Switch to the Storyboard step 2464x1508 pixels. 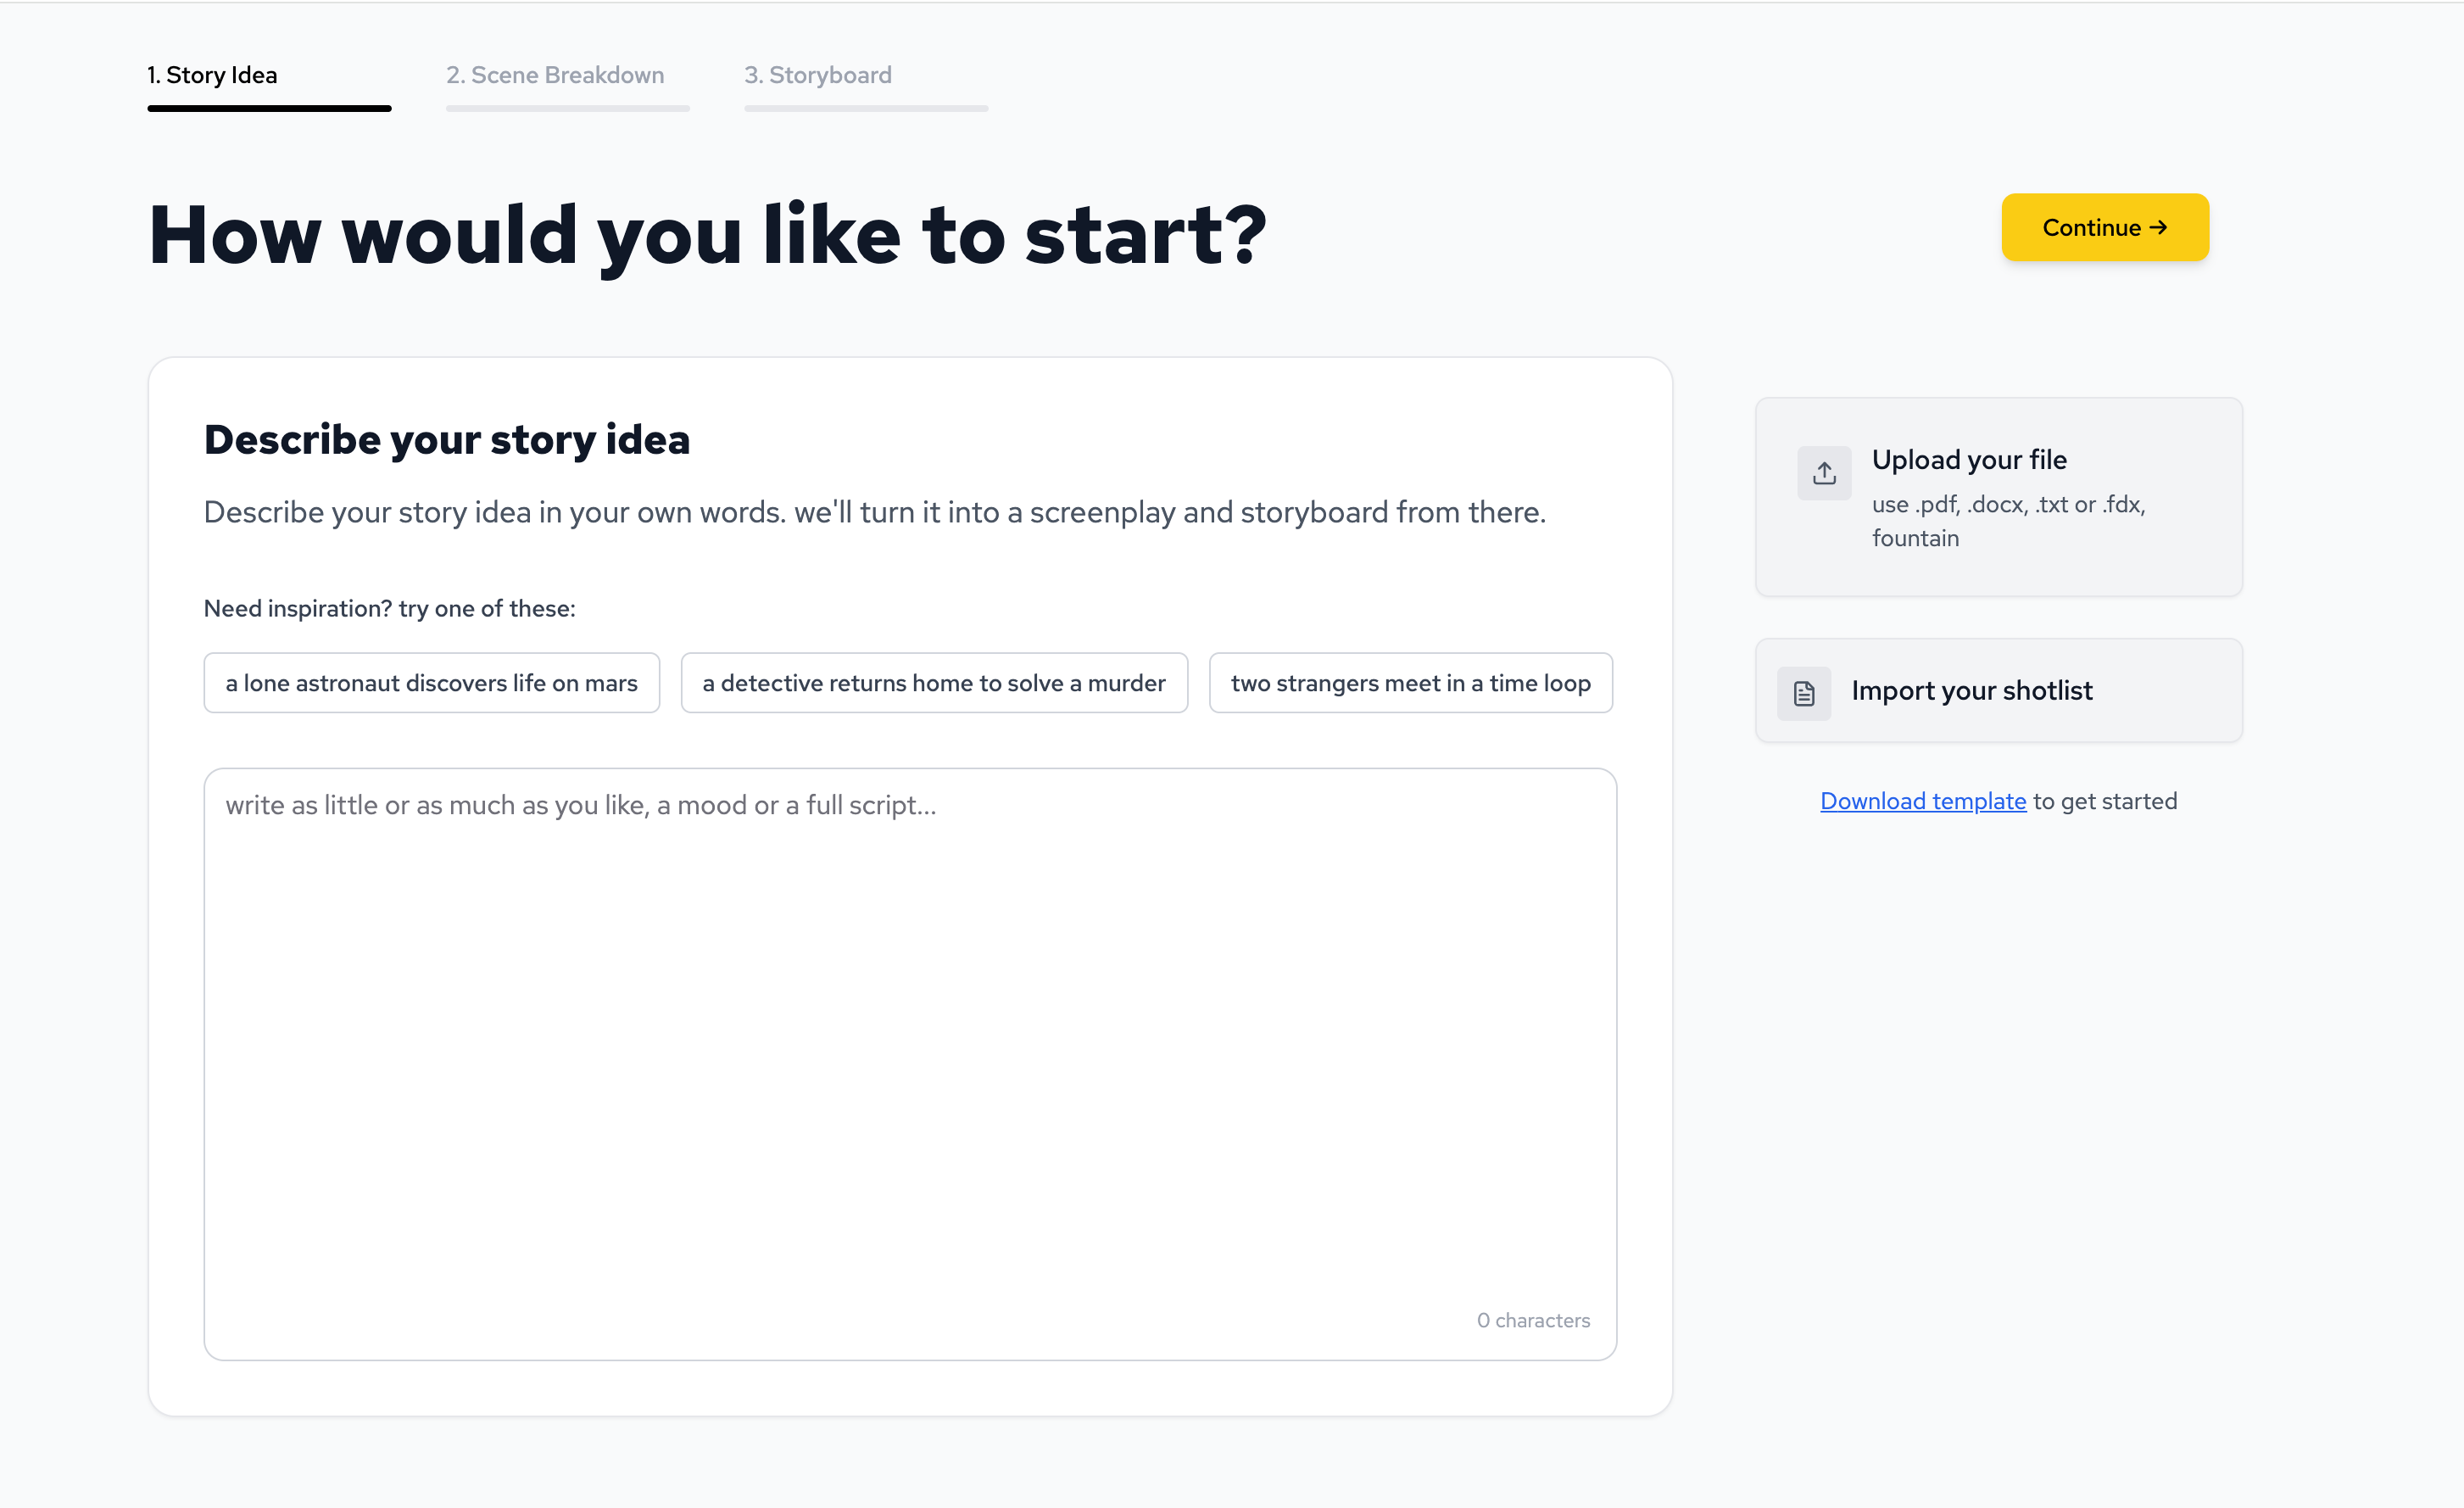pyautogui.click(x=818, y=75)
